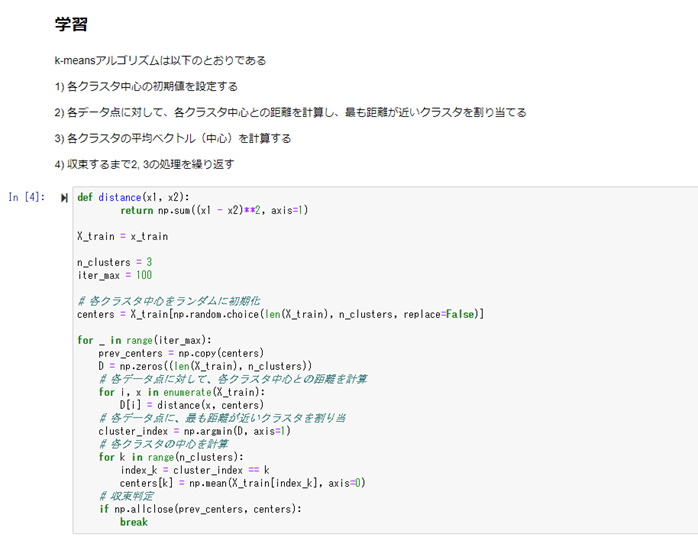Click step 2 text about 距離を計算し
The width and height of the screenshot is (698, 544).
point(290,112)
